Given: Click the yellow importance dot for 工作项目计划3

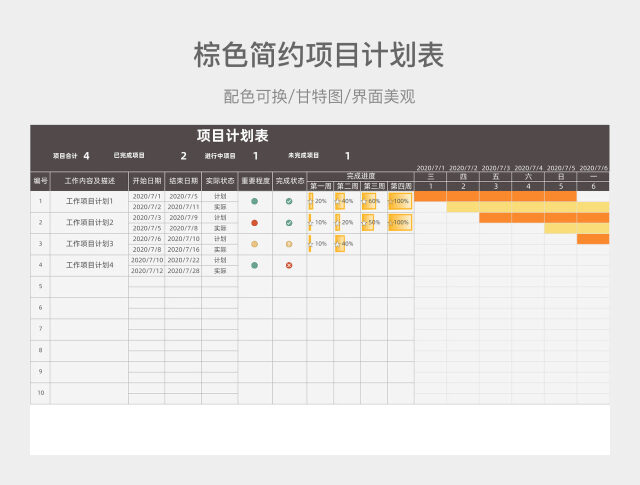Looking at the screenshot, I should 254,244.
